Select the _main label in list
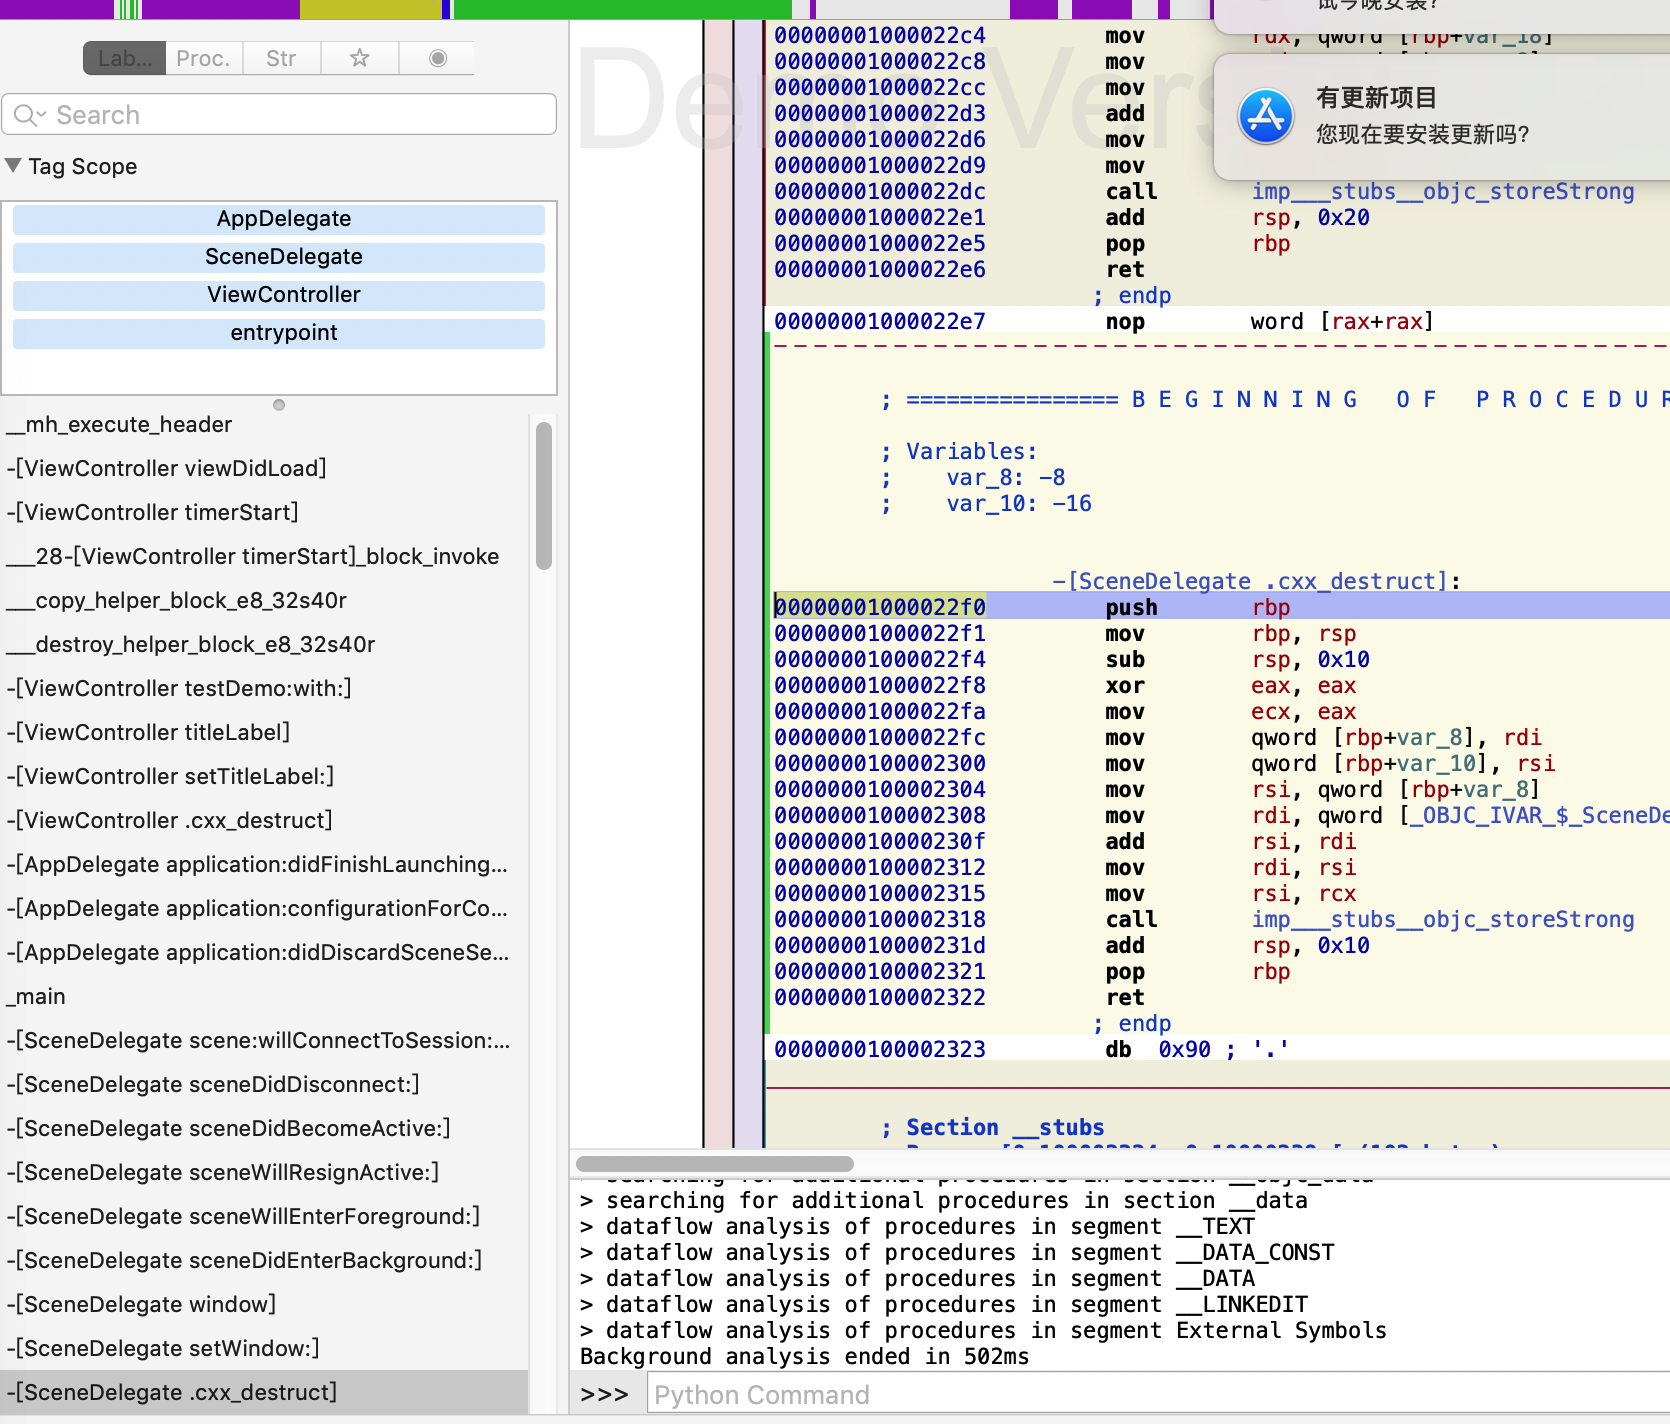 click(x=37, y=996)
